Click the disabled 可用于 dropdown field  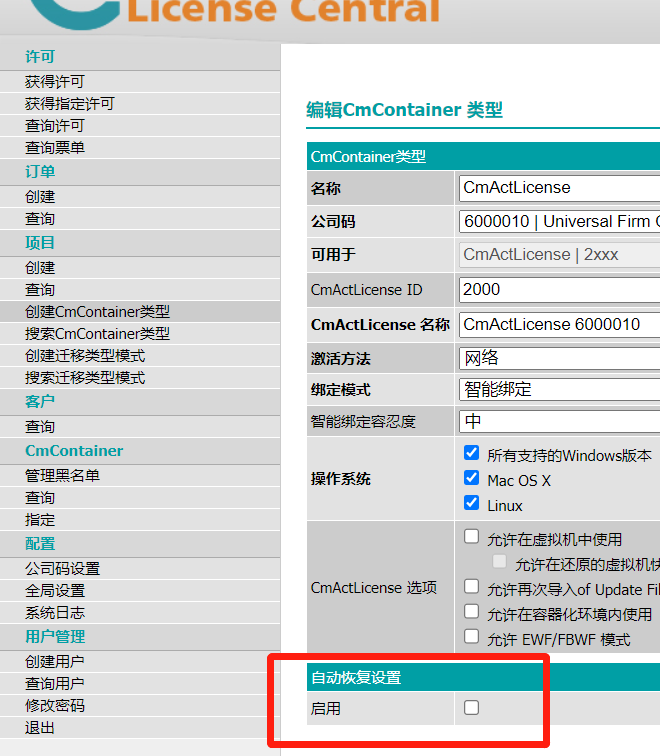click(559, 255)
